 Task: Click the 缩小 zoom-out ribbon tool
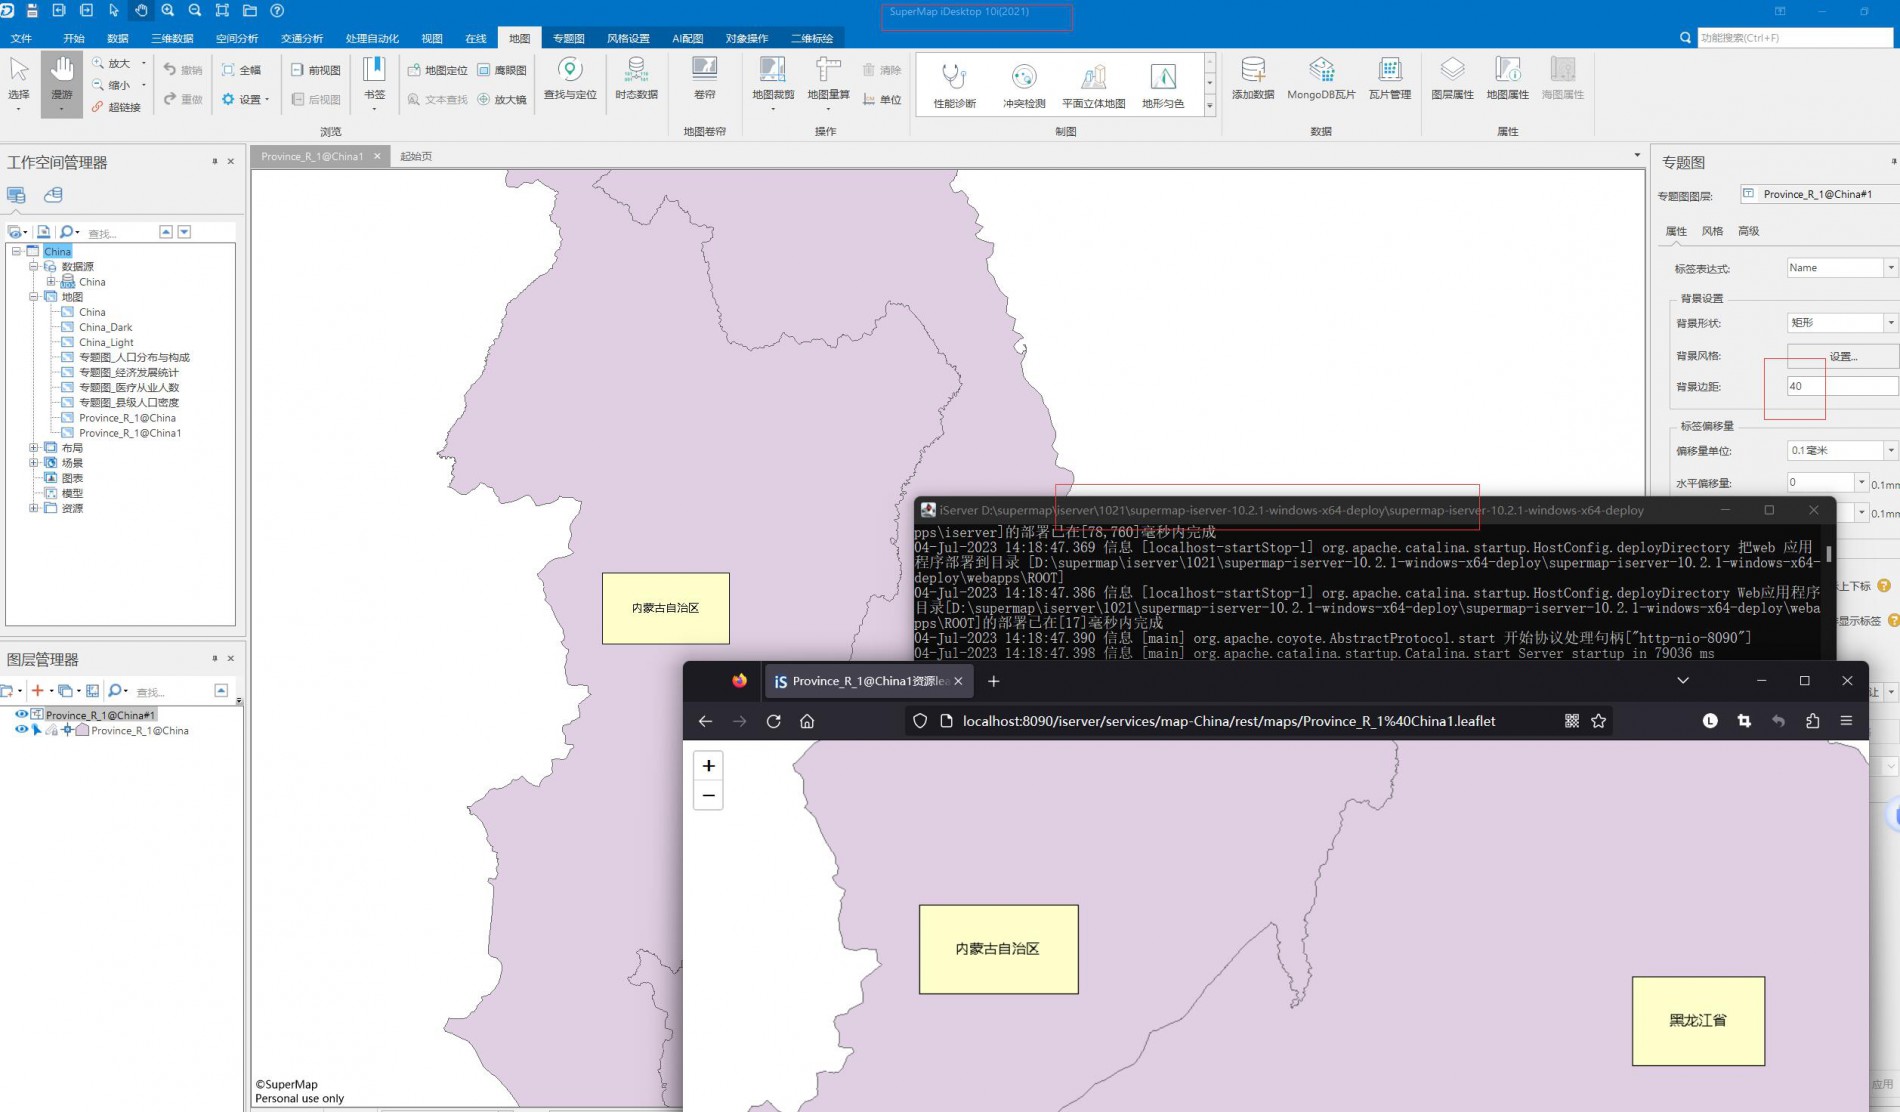point(112,85)
